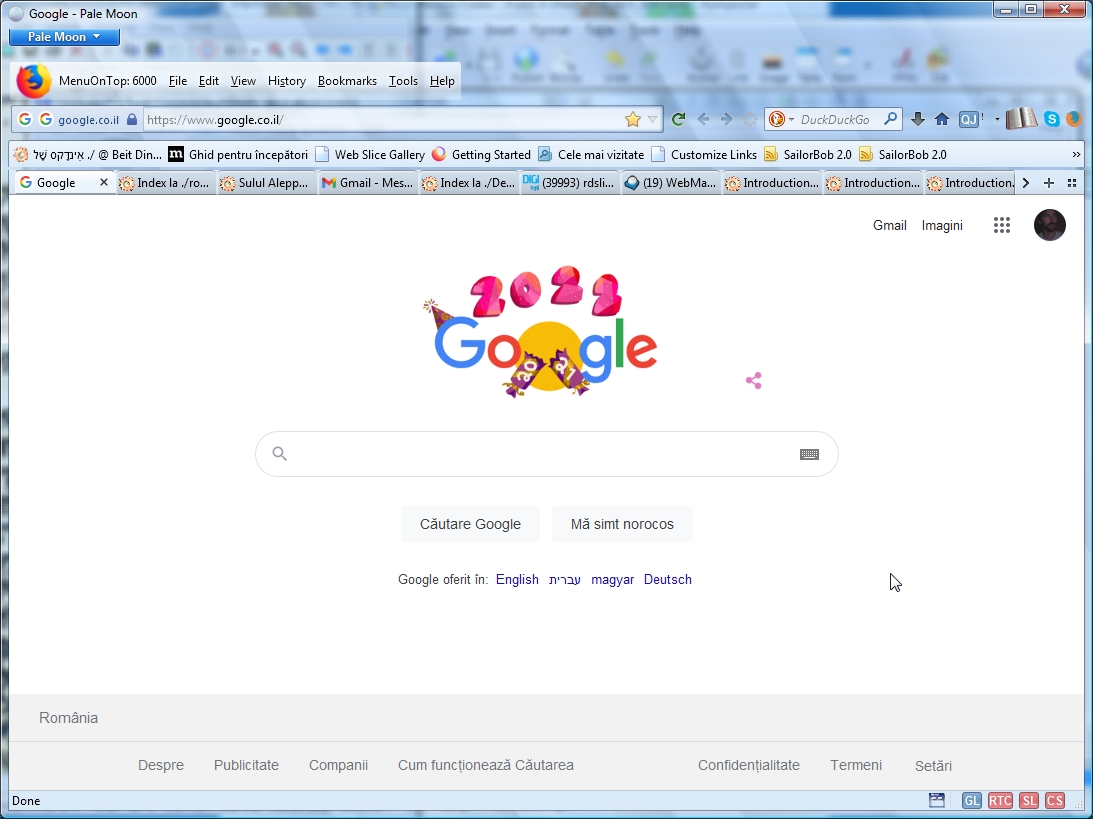Screen dimensions: 1093x819
Task: Open the Web Slice Gallery bookmark
Action: pos(369,155)
